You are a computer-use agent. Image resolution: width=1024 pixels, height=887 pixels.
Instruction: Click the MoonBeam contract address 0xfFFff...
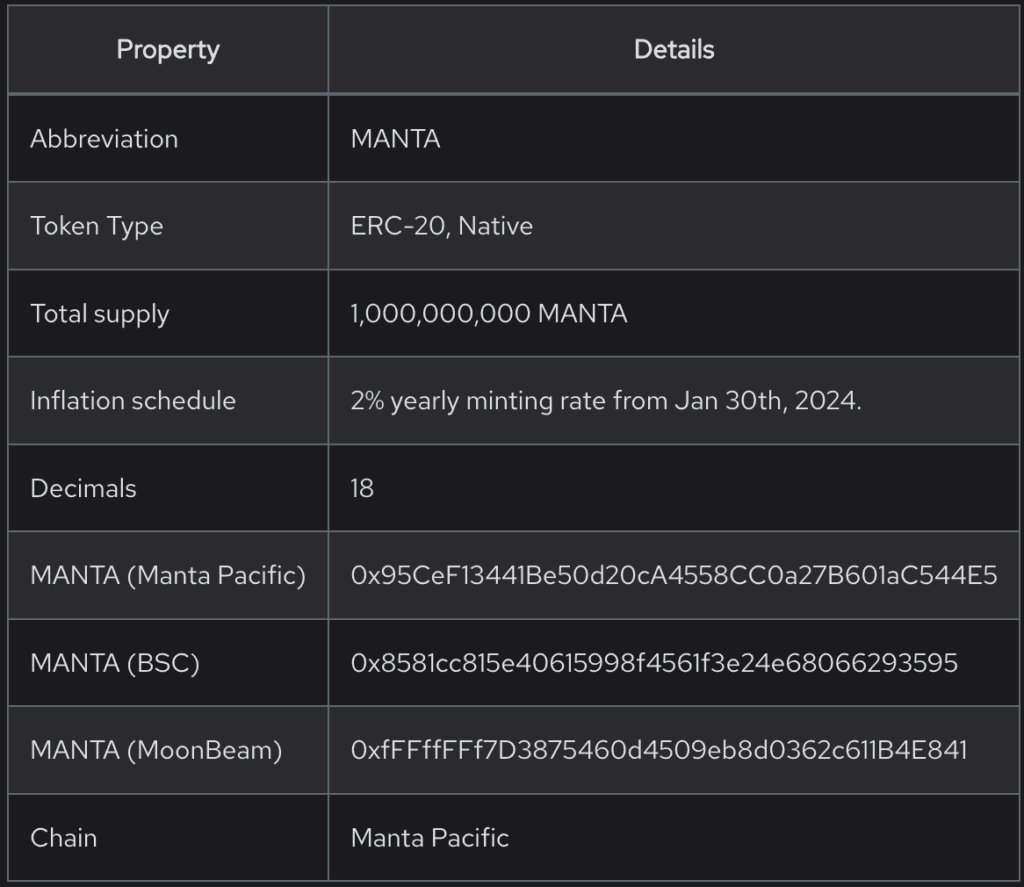pos(659,750)
